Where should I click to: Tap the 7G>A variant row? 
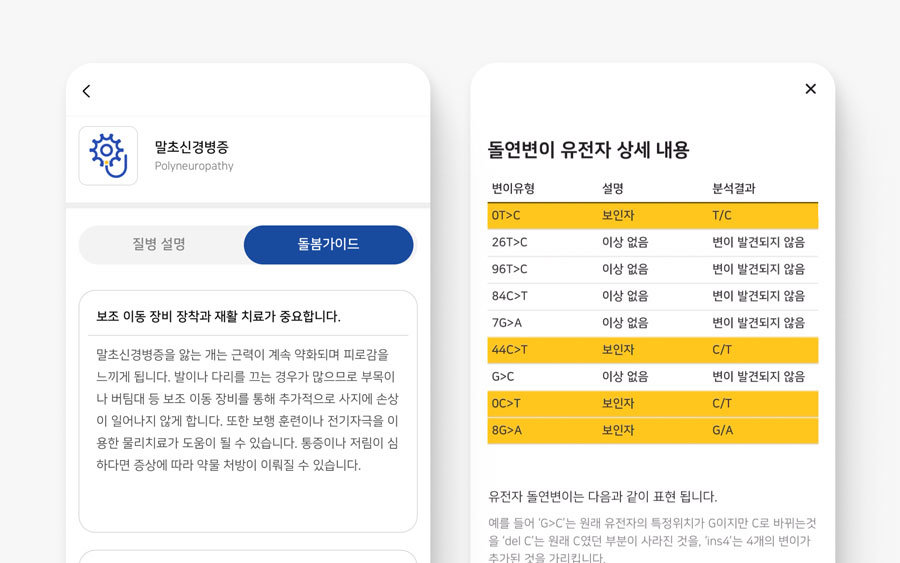652,323
